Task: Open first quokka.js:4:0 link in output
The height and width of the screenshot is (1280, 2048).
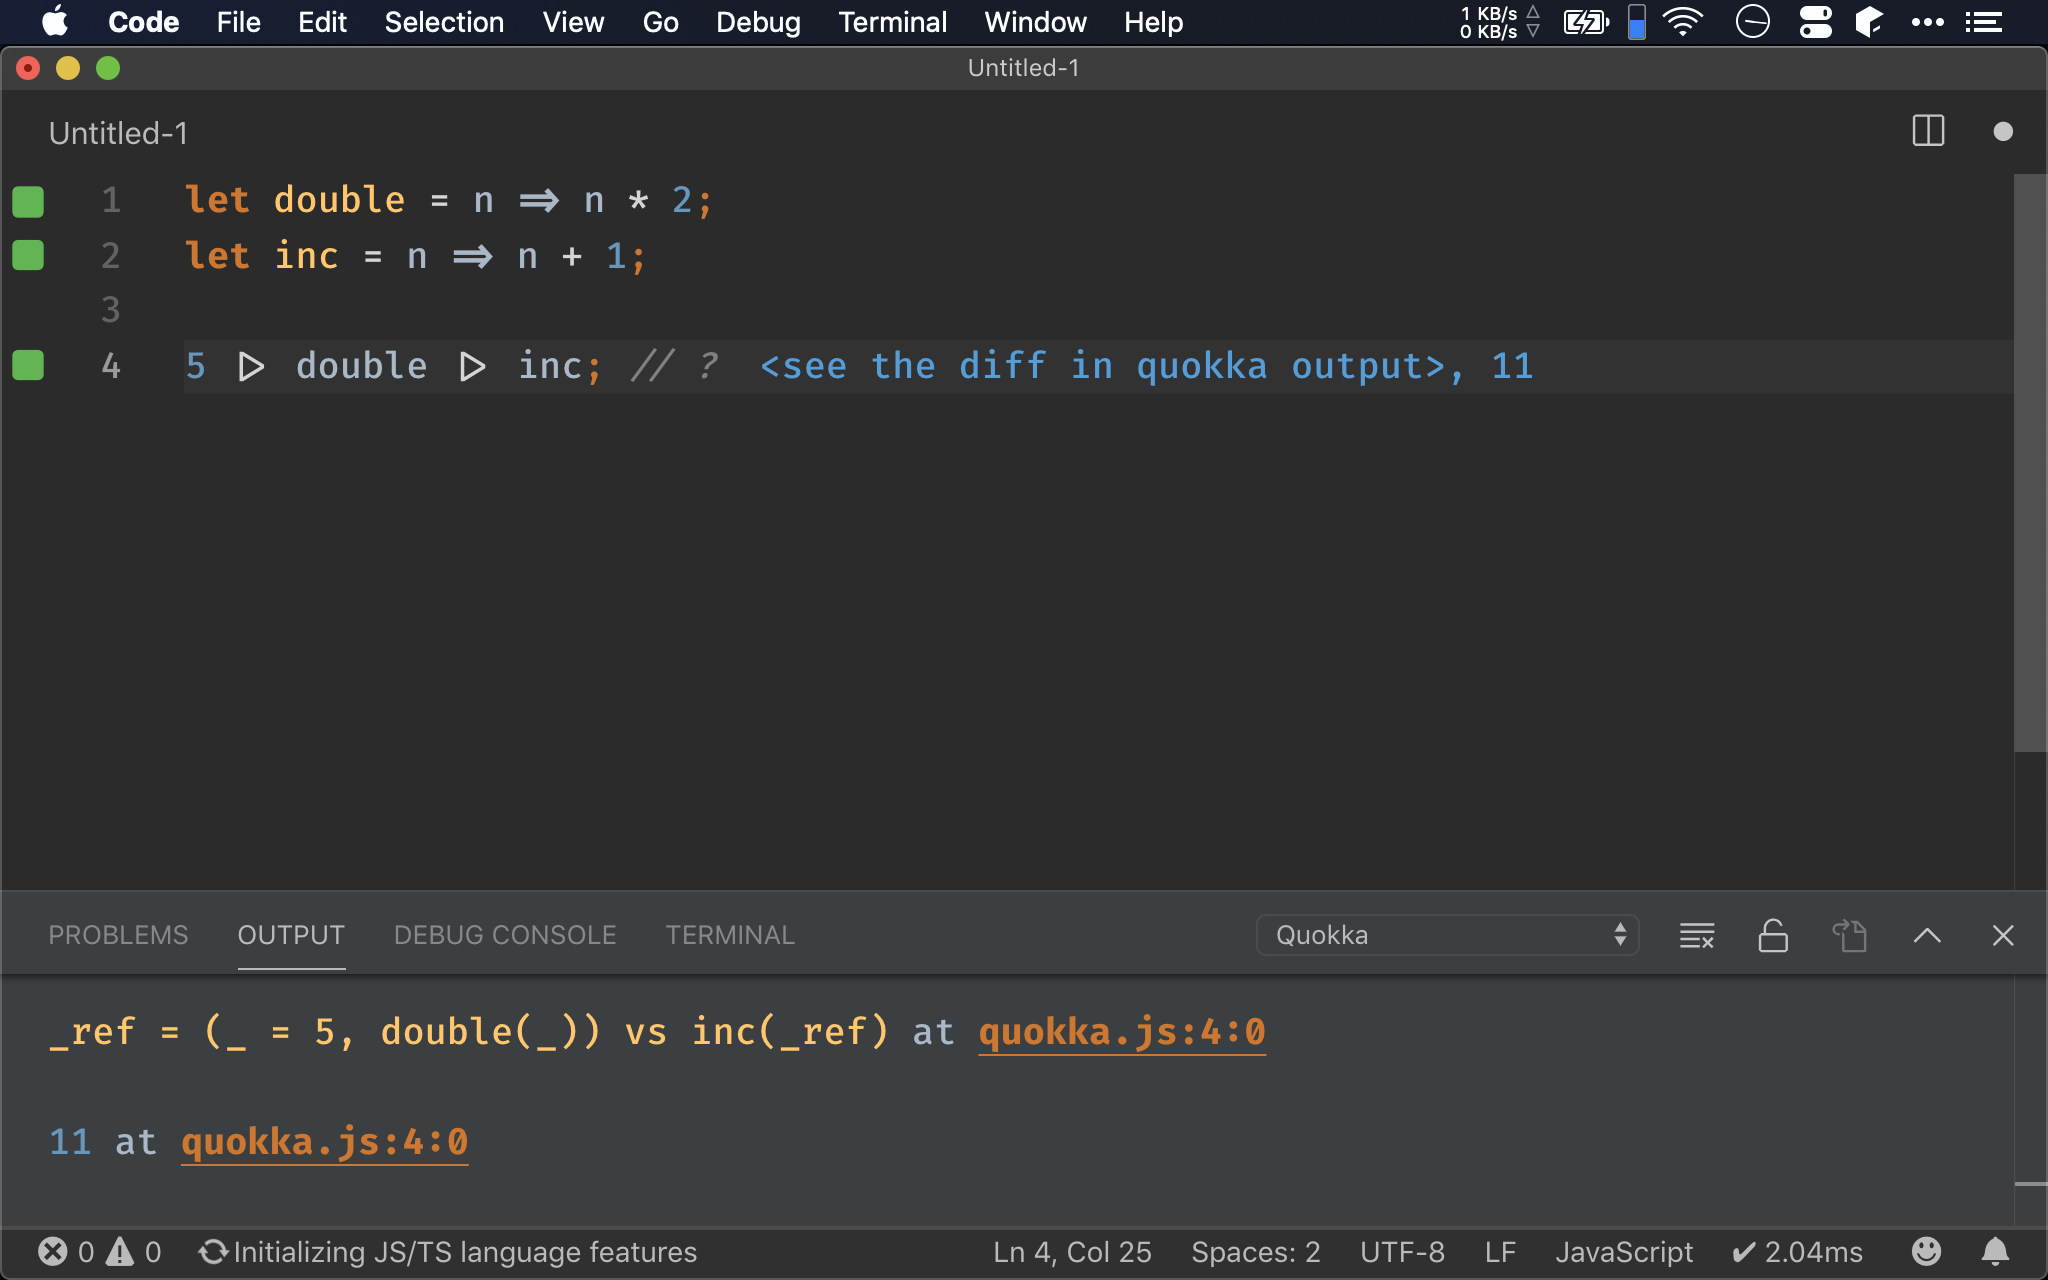Action: click(1122, 1032)
